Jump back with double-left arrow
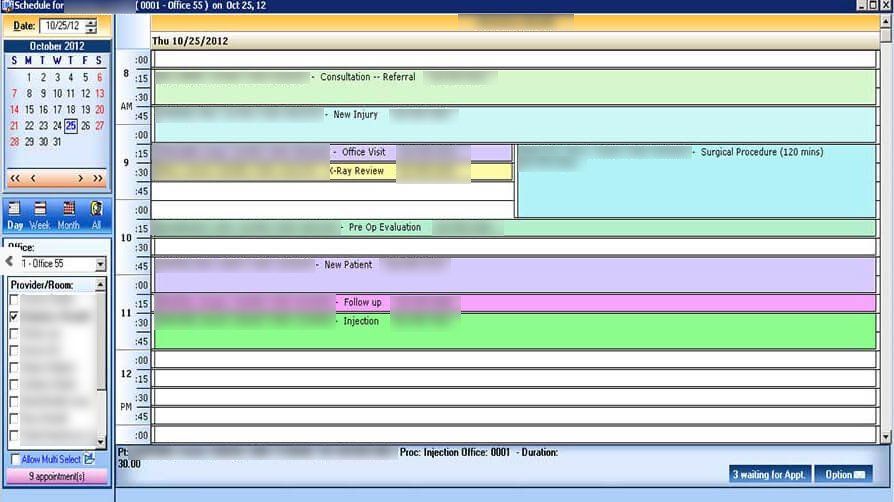 15,179
